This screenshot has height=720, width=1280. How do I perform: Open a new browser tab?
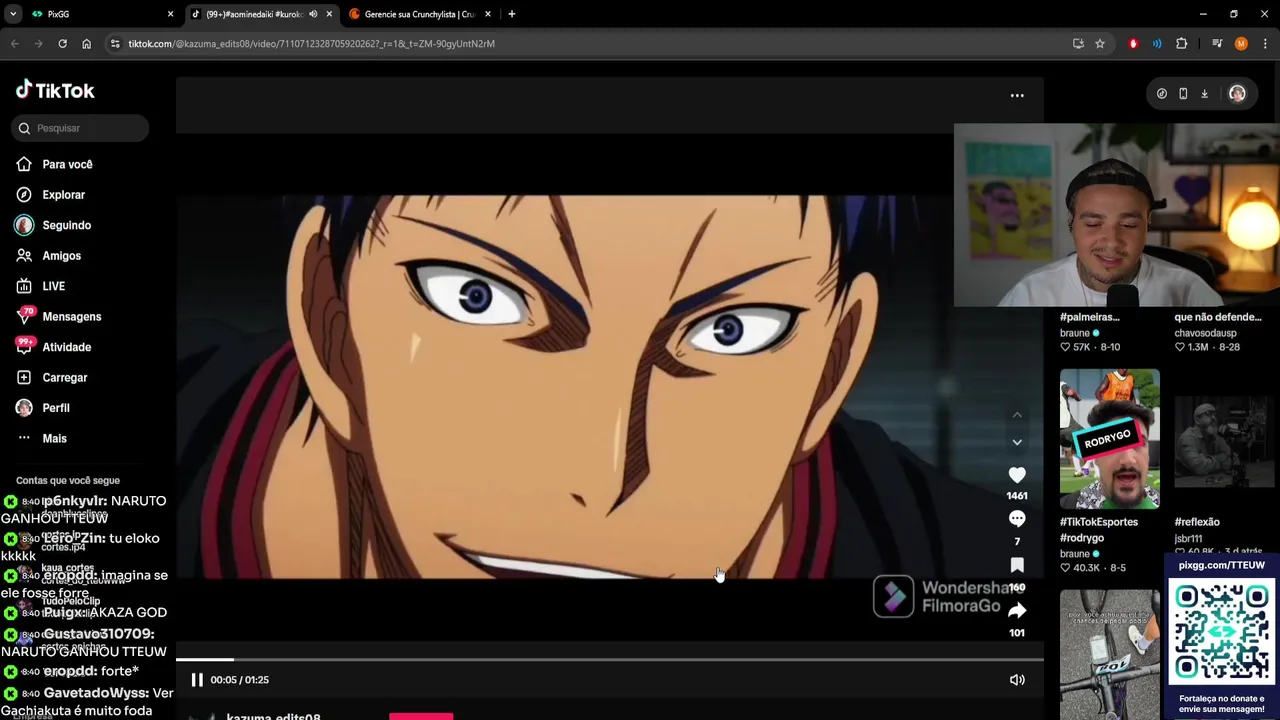coord(512,14)
